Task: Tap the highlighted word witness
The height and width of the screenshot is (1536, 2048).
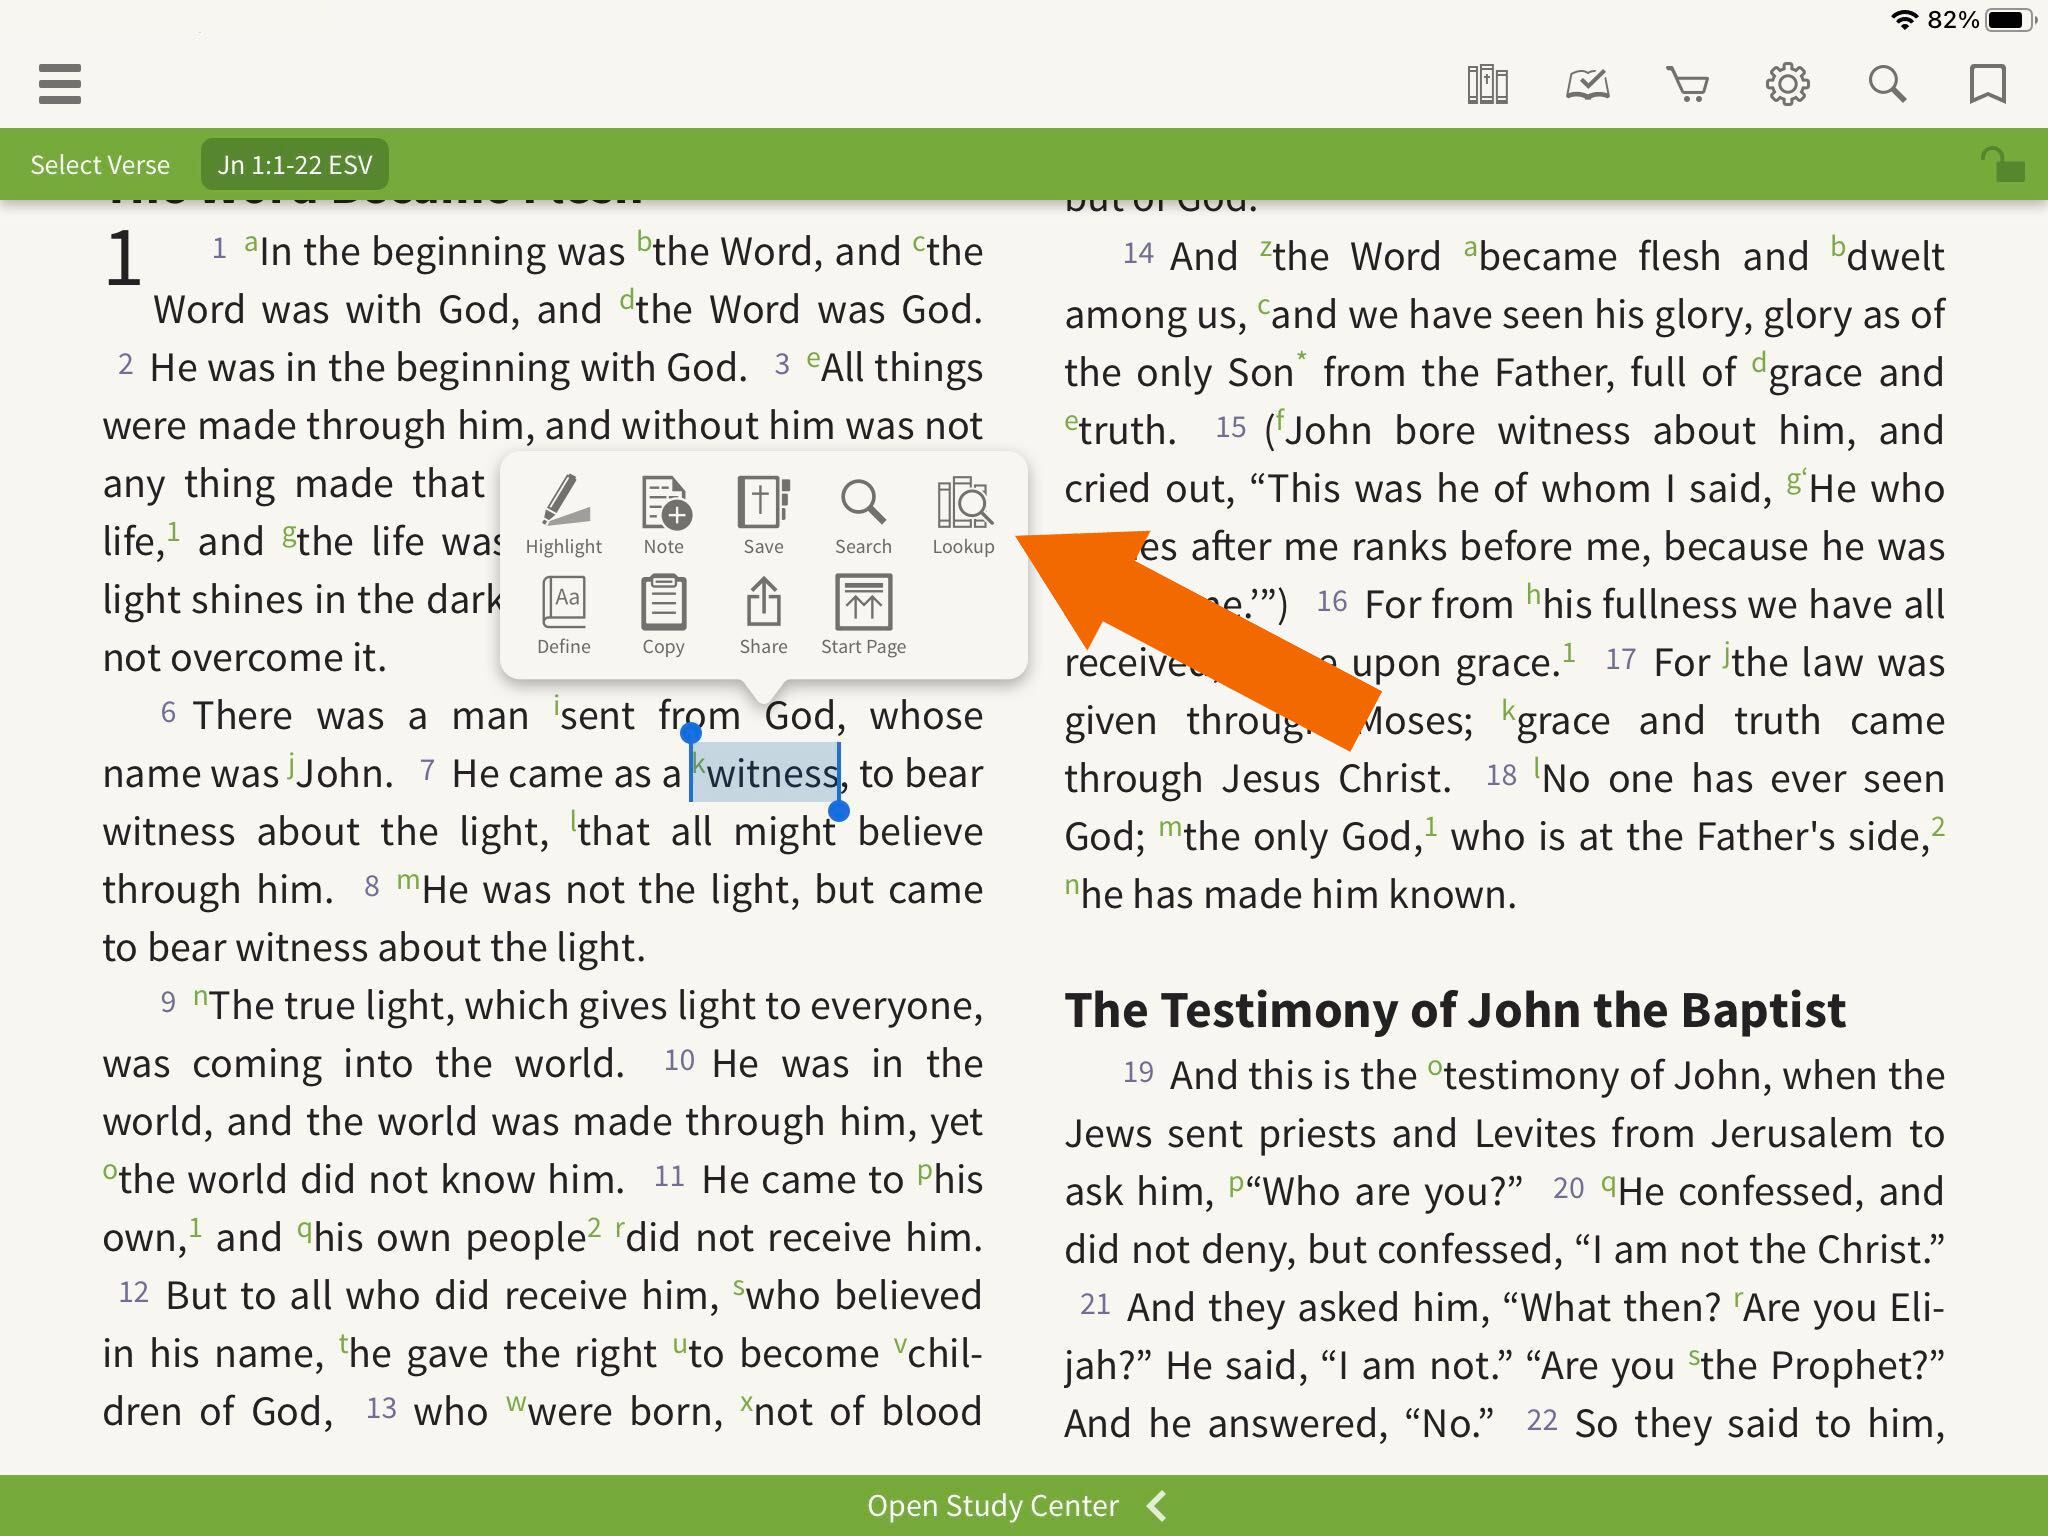Action: click(x=765, y=773)
